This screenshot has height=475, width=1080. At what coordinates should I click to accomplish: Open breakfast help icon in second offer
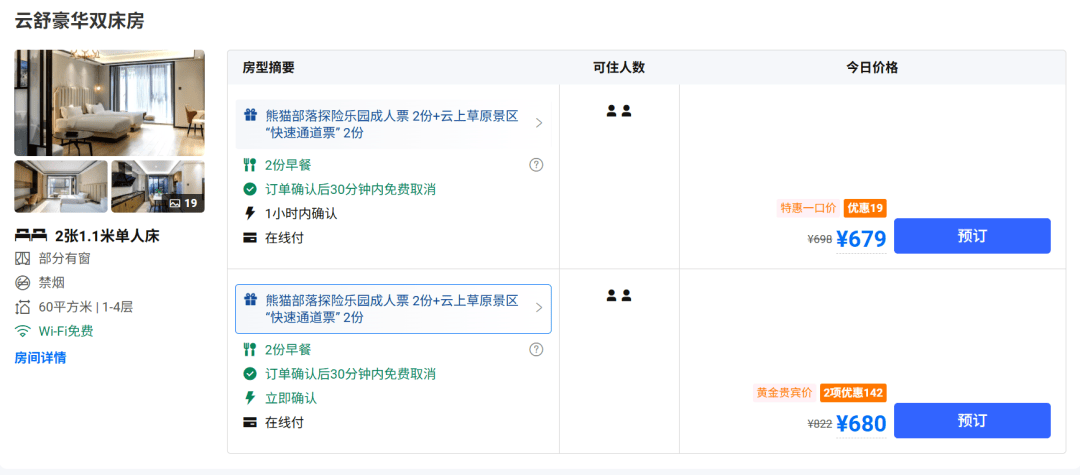tap(536, 349)
